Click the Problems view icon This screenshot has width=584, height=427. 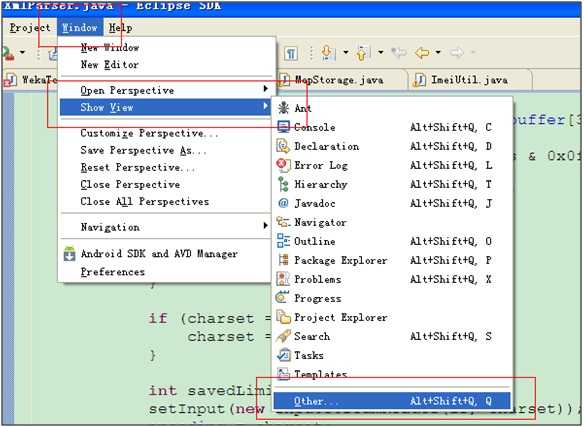click(283, 279)
